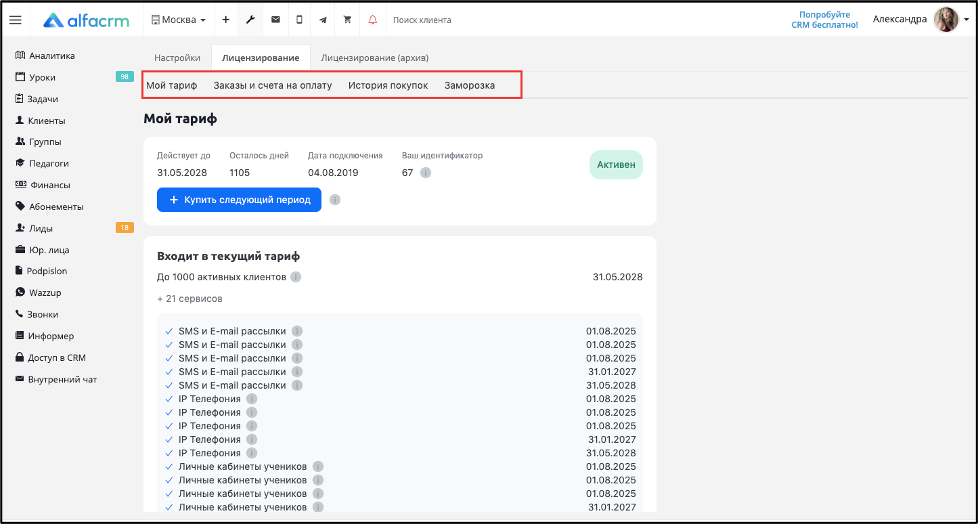This screenshot has width=979, height=525.
Task: Click the Входит в текущий тариф heading
Action: pos(229,256)
